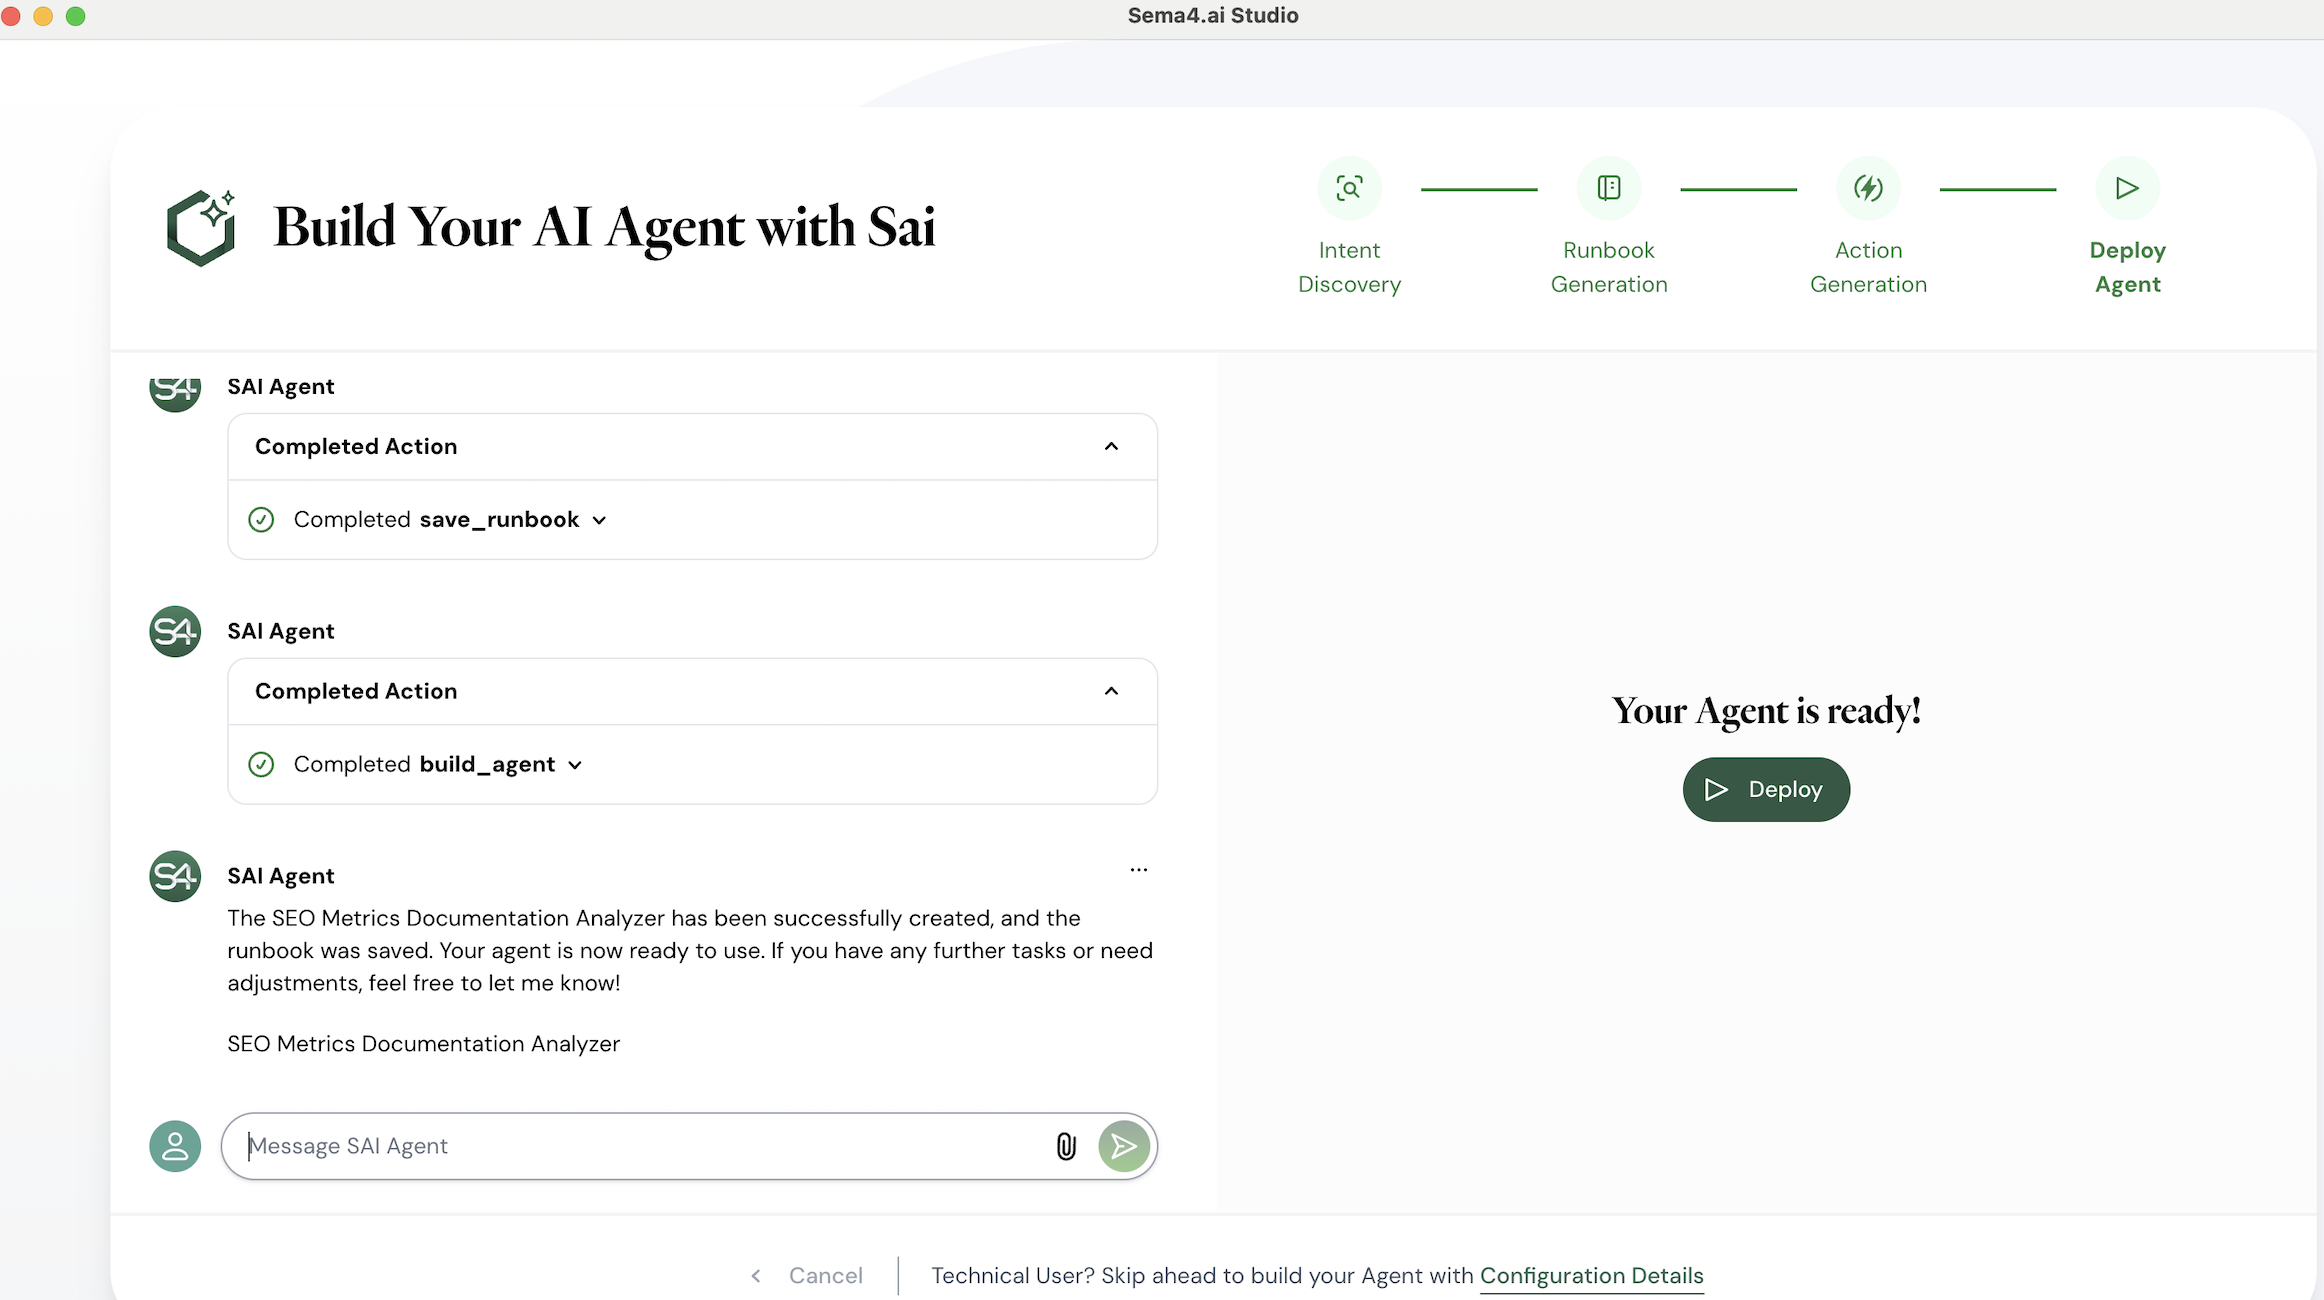The width and height of the screenshot is (2324, 1300).
Task: Select the Runbook Generation step label
Action: click(1609, 267)
